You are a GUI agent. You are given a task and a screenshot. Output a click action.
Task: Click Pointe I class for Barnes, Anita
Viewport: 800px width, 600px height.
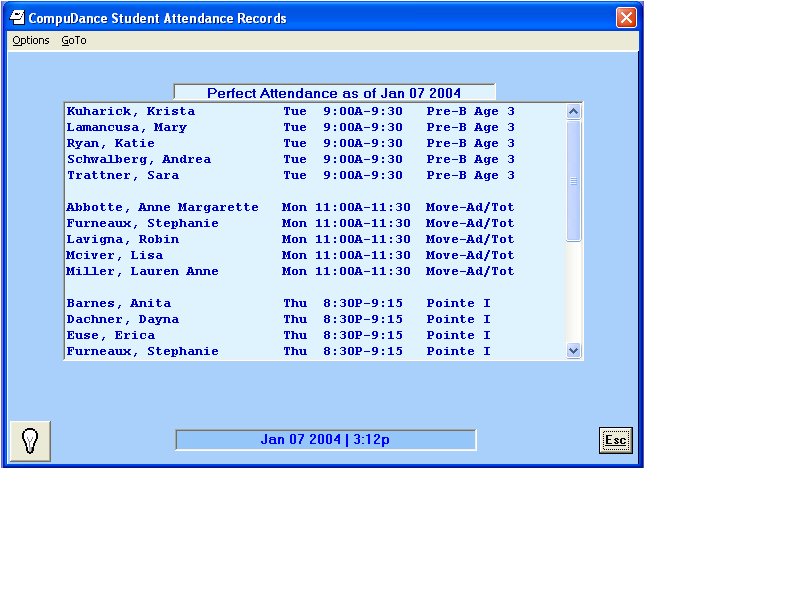[x=459, y=303]
